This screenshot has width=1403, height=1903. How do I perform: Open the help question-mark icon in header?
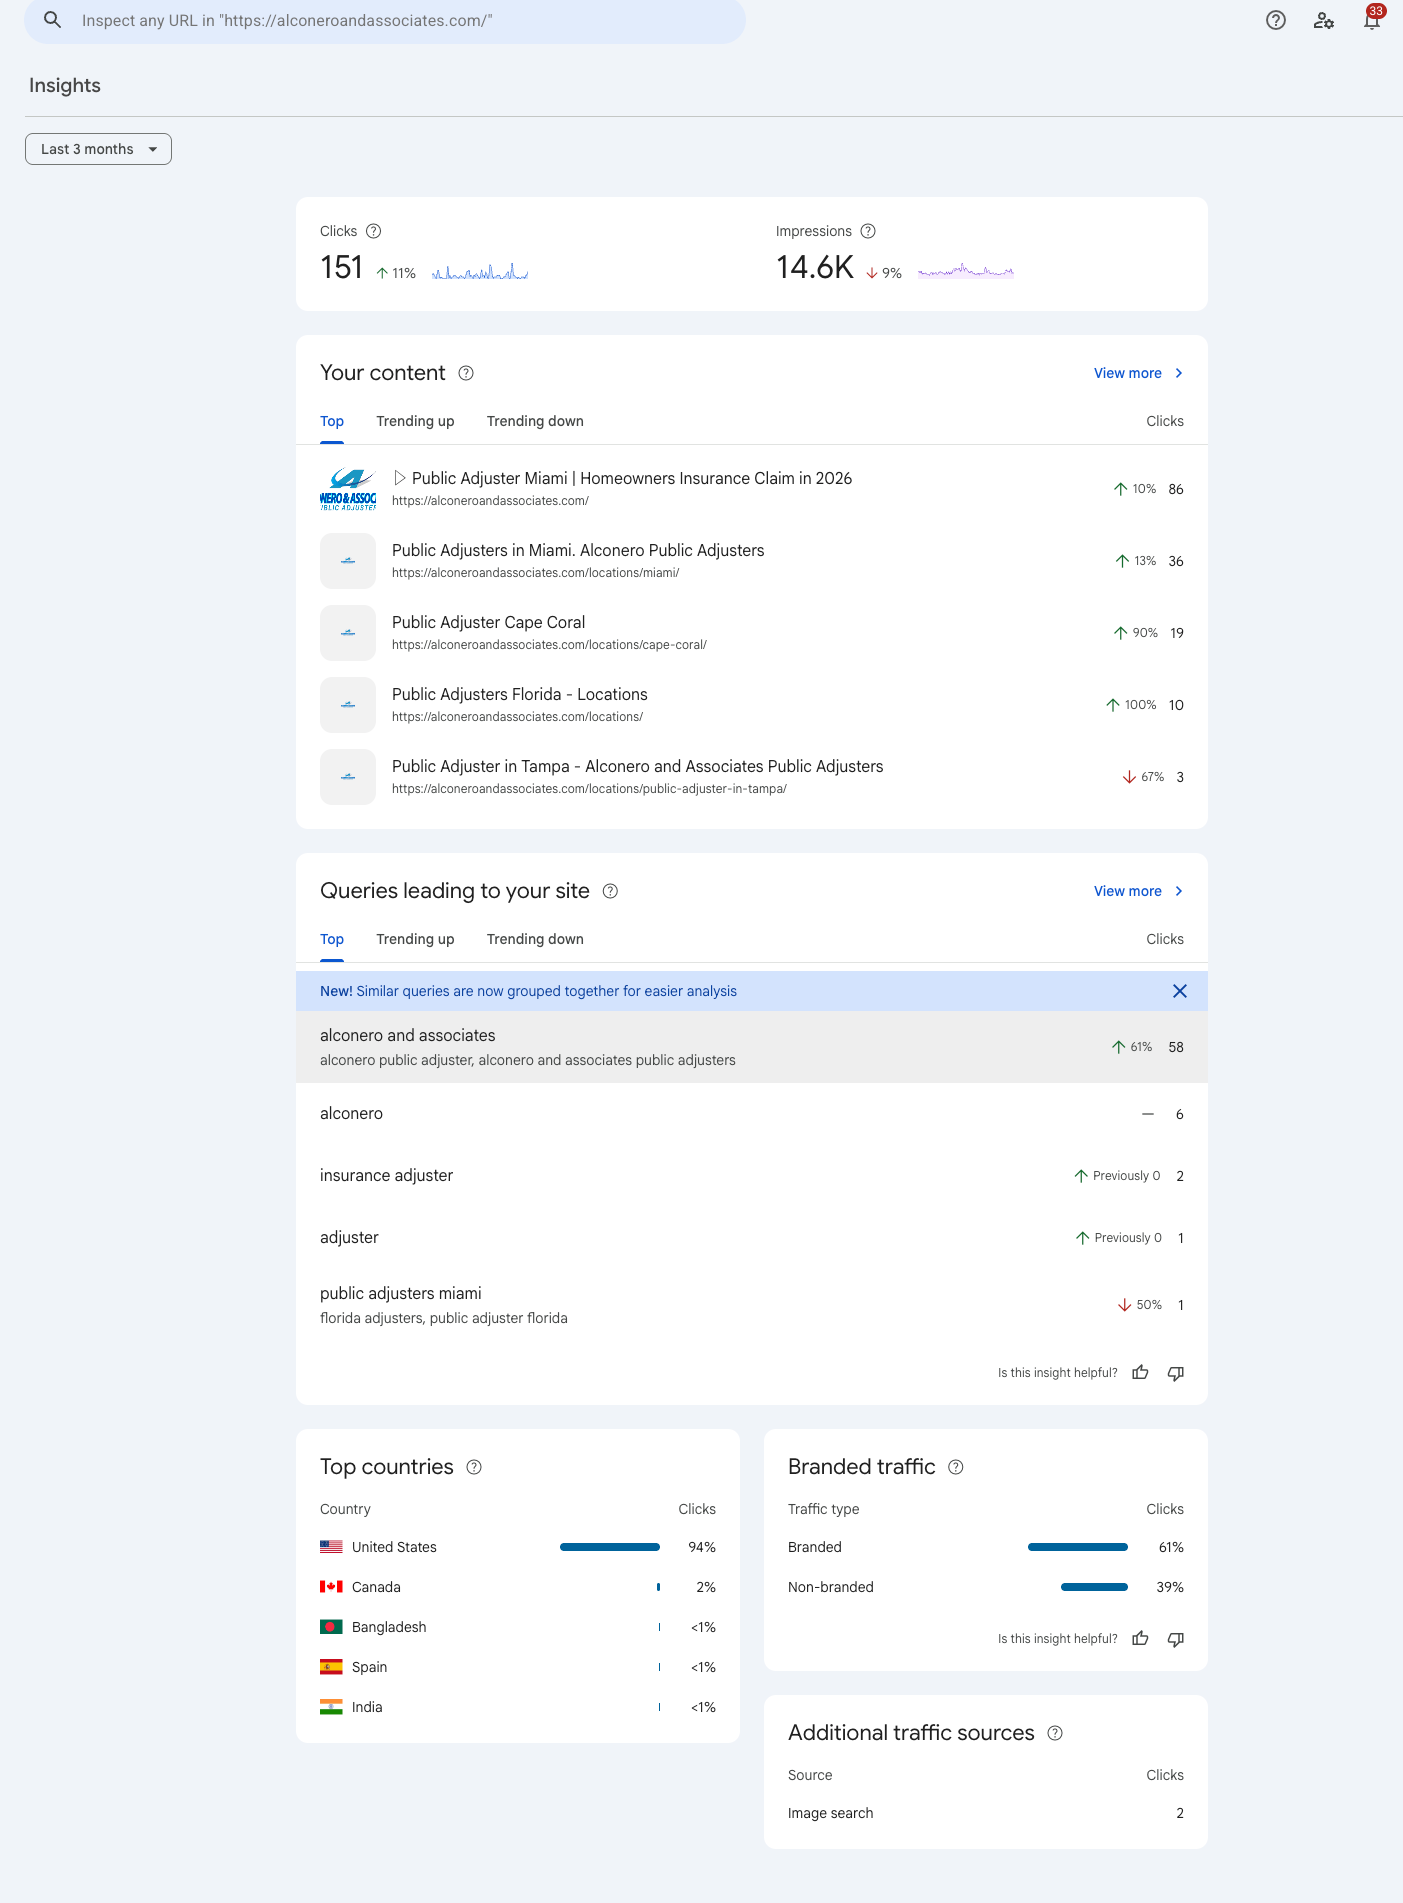(x=1276, y=20)
